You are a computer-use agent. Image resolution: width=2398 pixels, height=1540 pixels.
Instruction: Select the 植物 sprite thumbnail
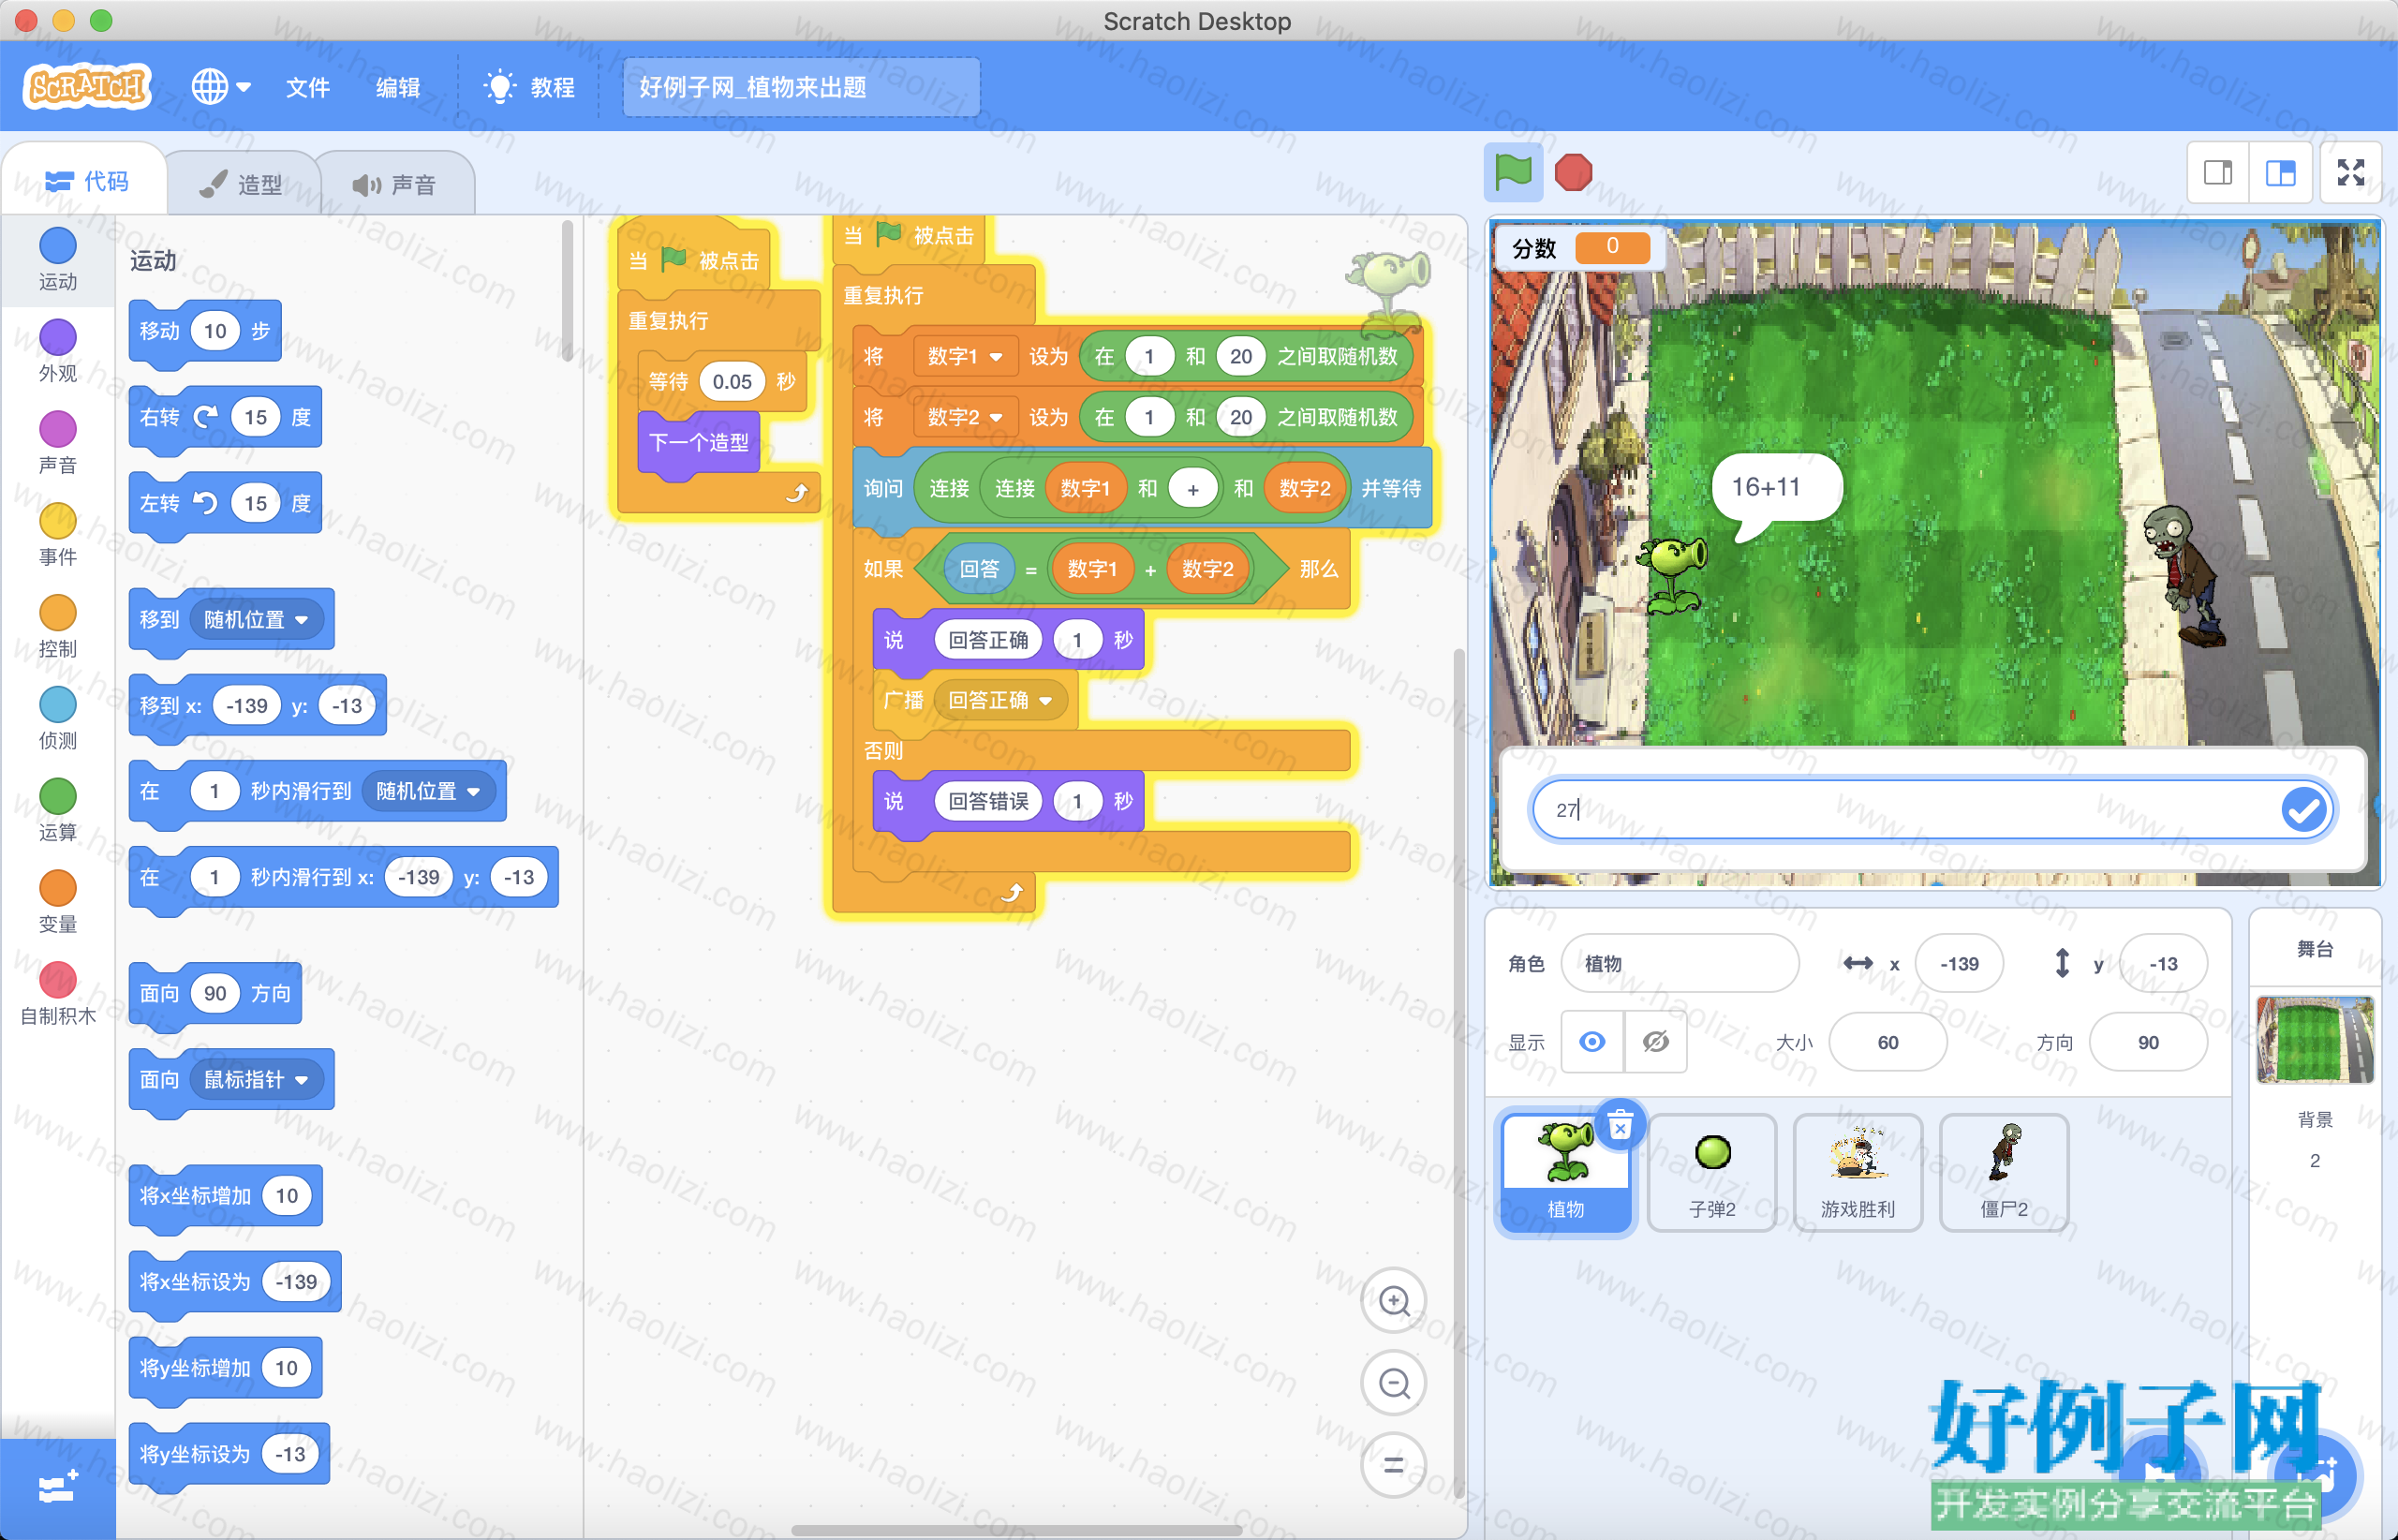(x=1566, y=1172)
